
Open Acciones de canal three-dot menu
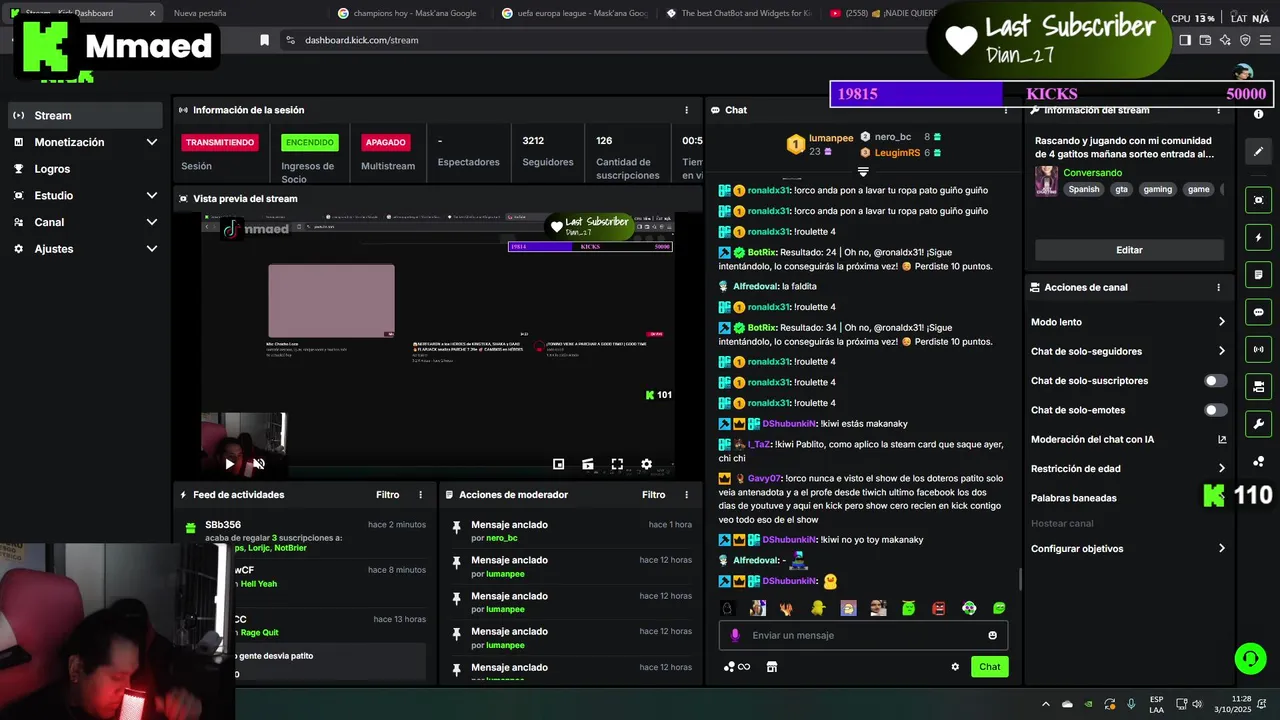point(1218,287)
